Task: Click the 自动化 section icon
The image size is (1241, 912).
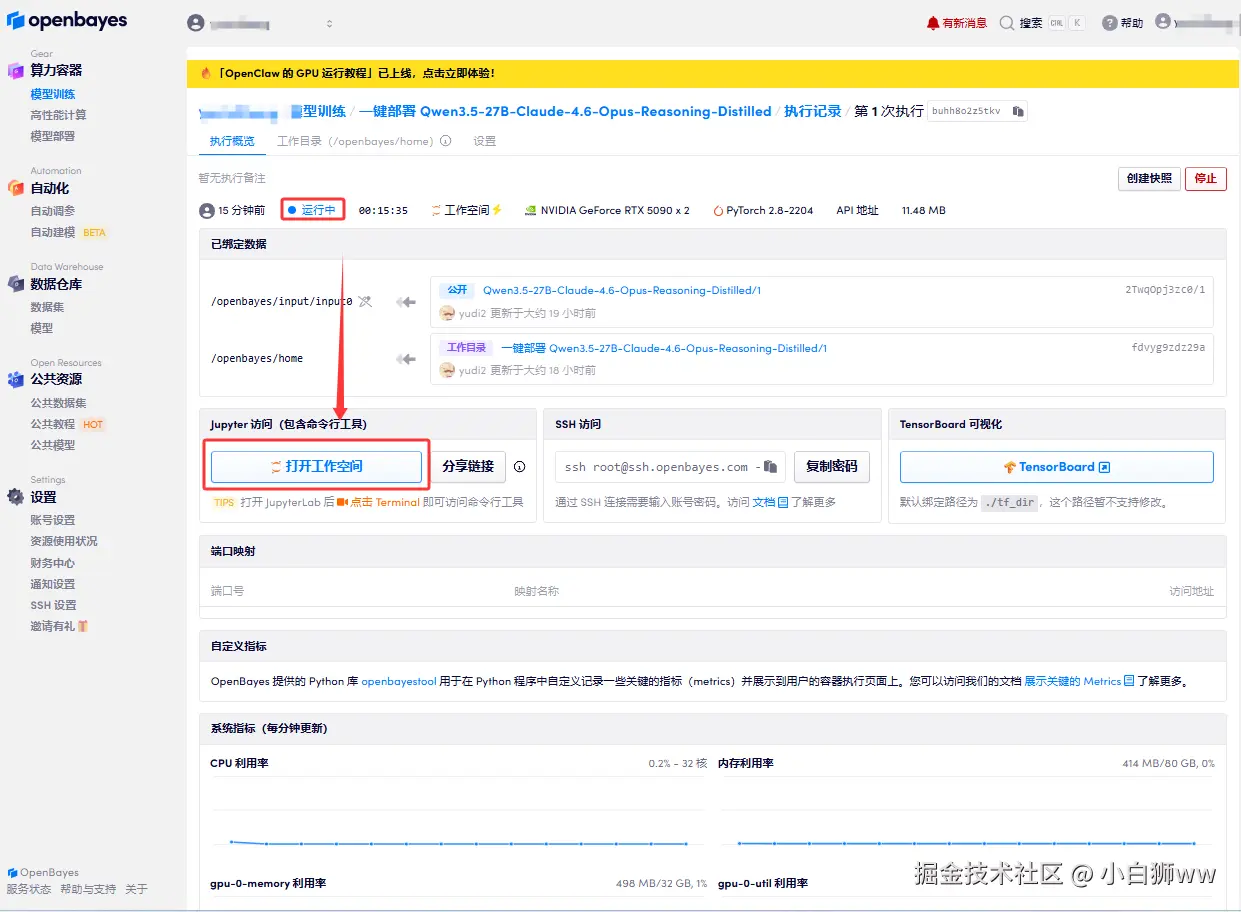Action: (15, 187)
